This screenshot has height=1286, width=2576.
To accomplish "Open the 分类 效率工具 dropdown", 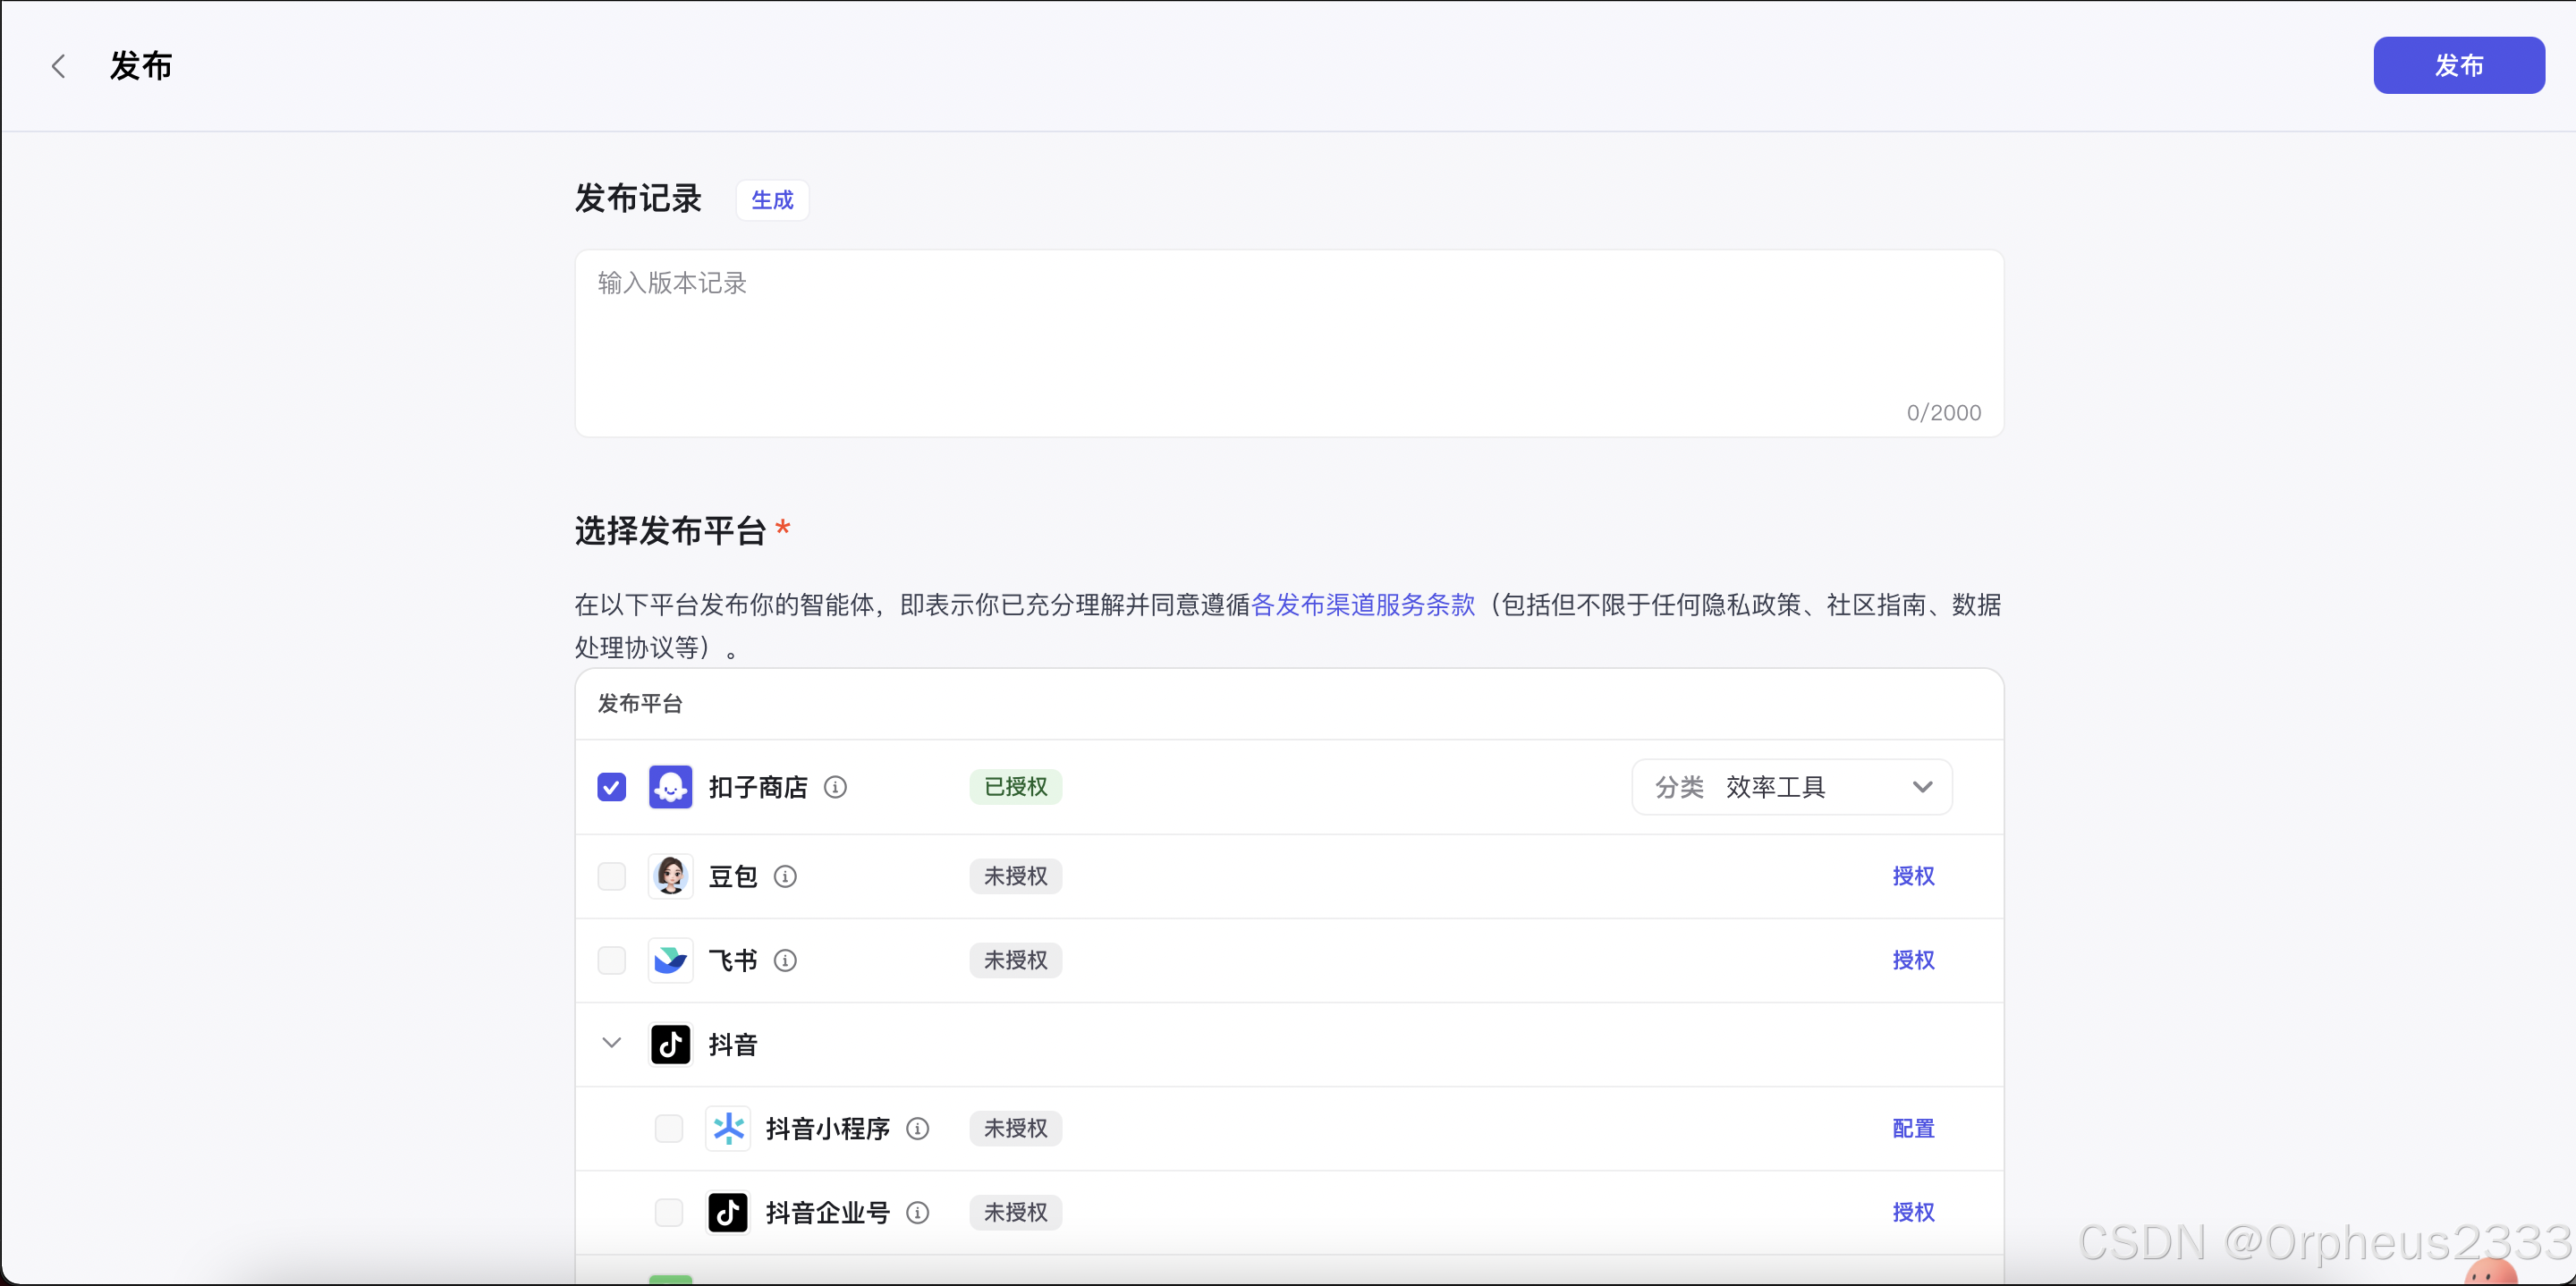I will (x=1790, y=787).
